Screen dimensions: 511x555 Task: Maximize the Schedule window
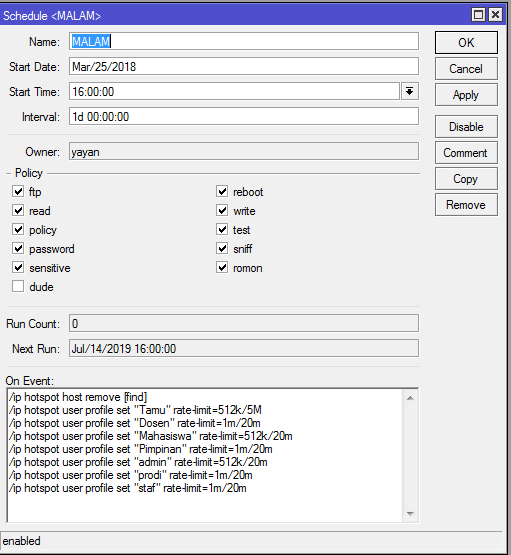478,15
